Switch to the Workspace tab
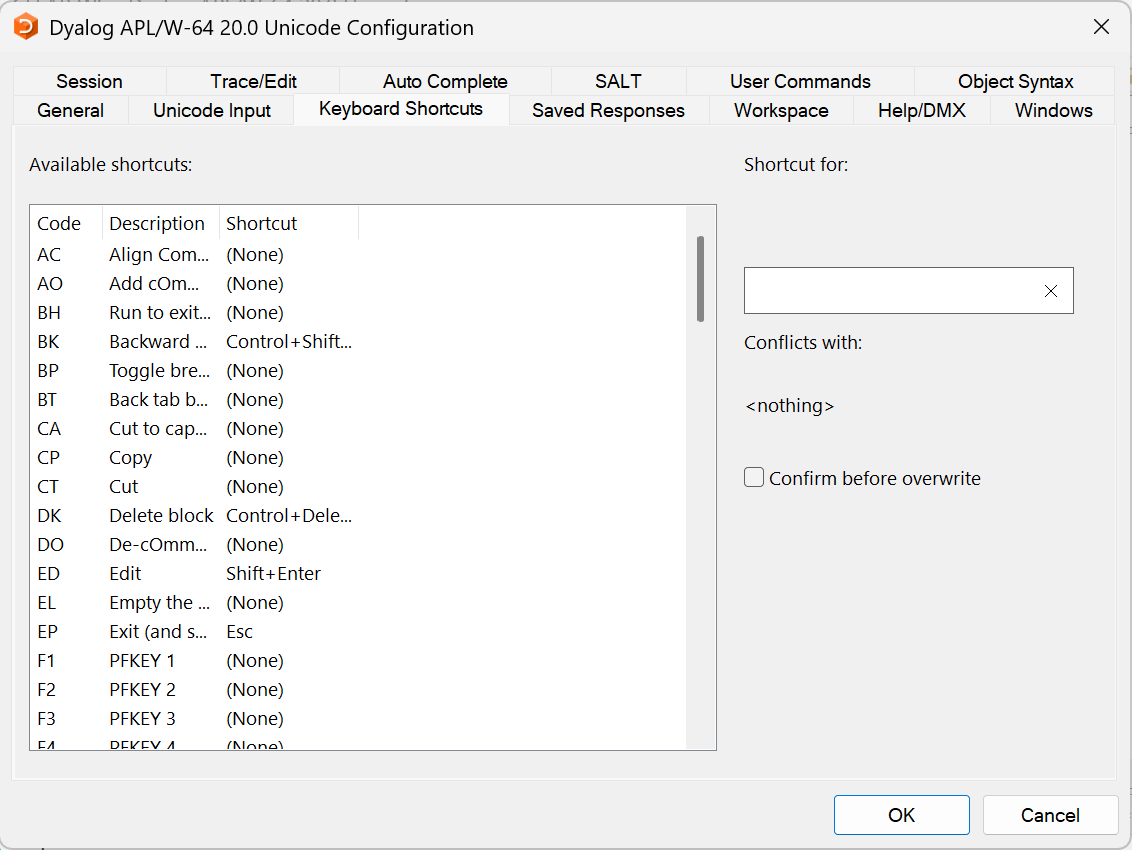Viewport: 1132px width, 850px height. pyautogui.click(x=780, y=110)
